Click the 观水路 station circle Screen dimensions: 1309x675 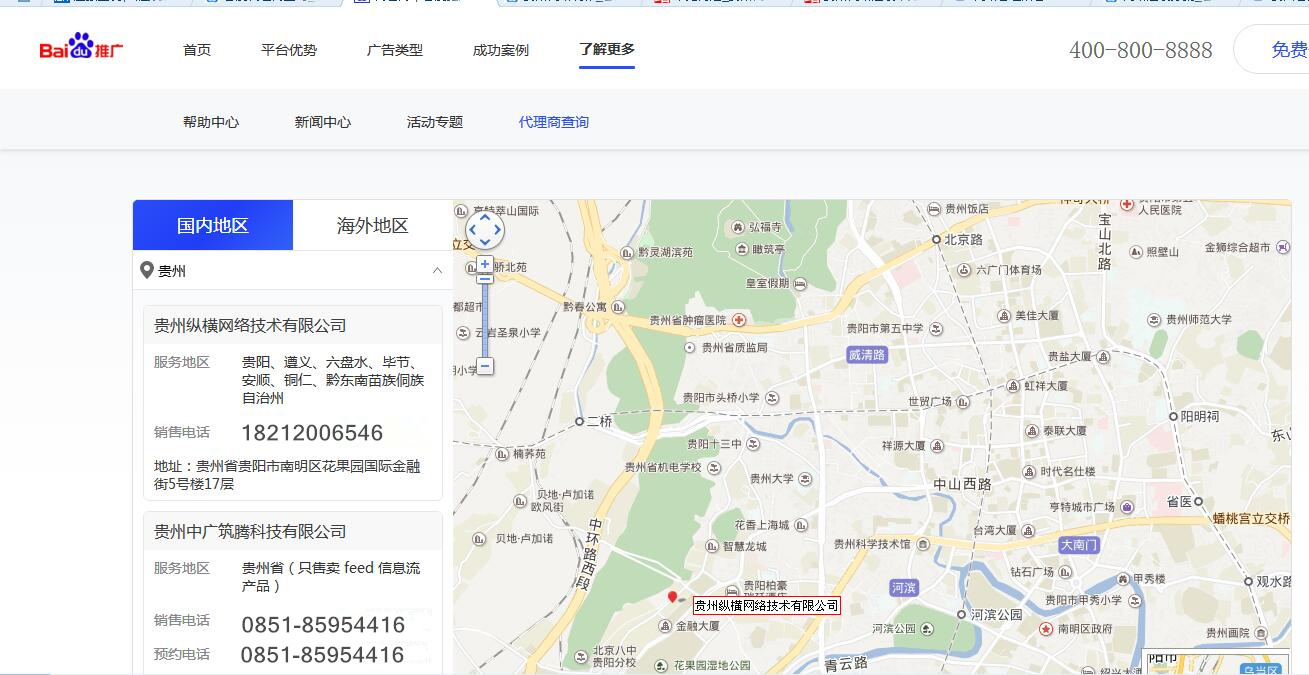coord(1248,581)
